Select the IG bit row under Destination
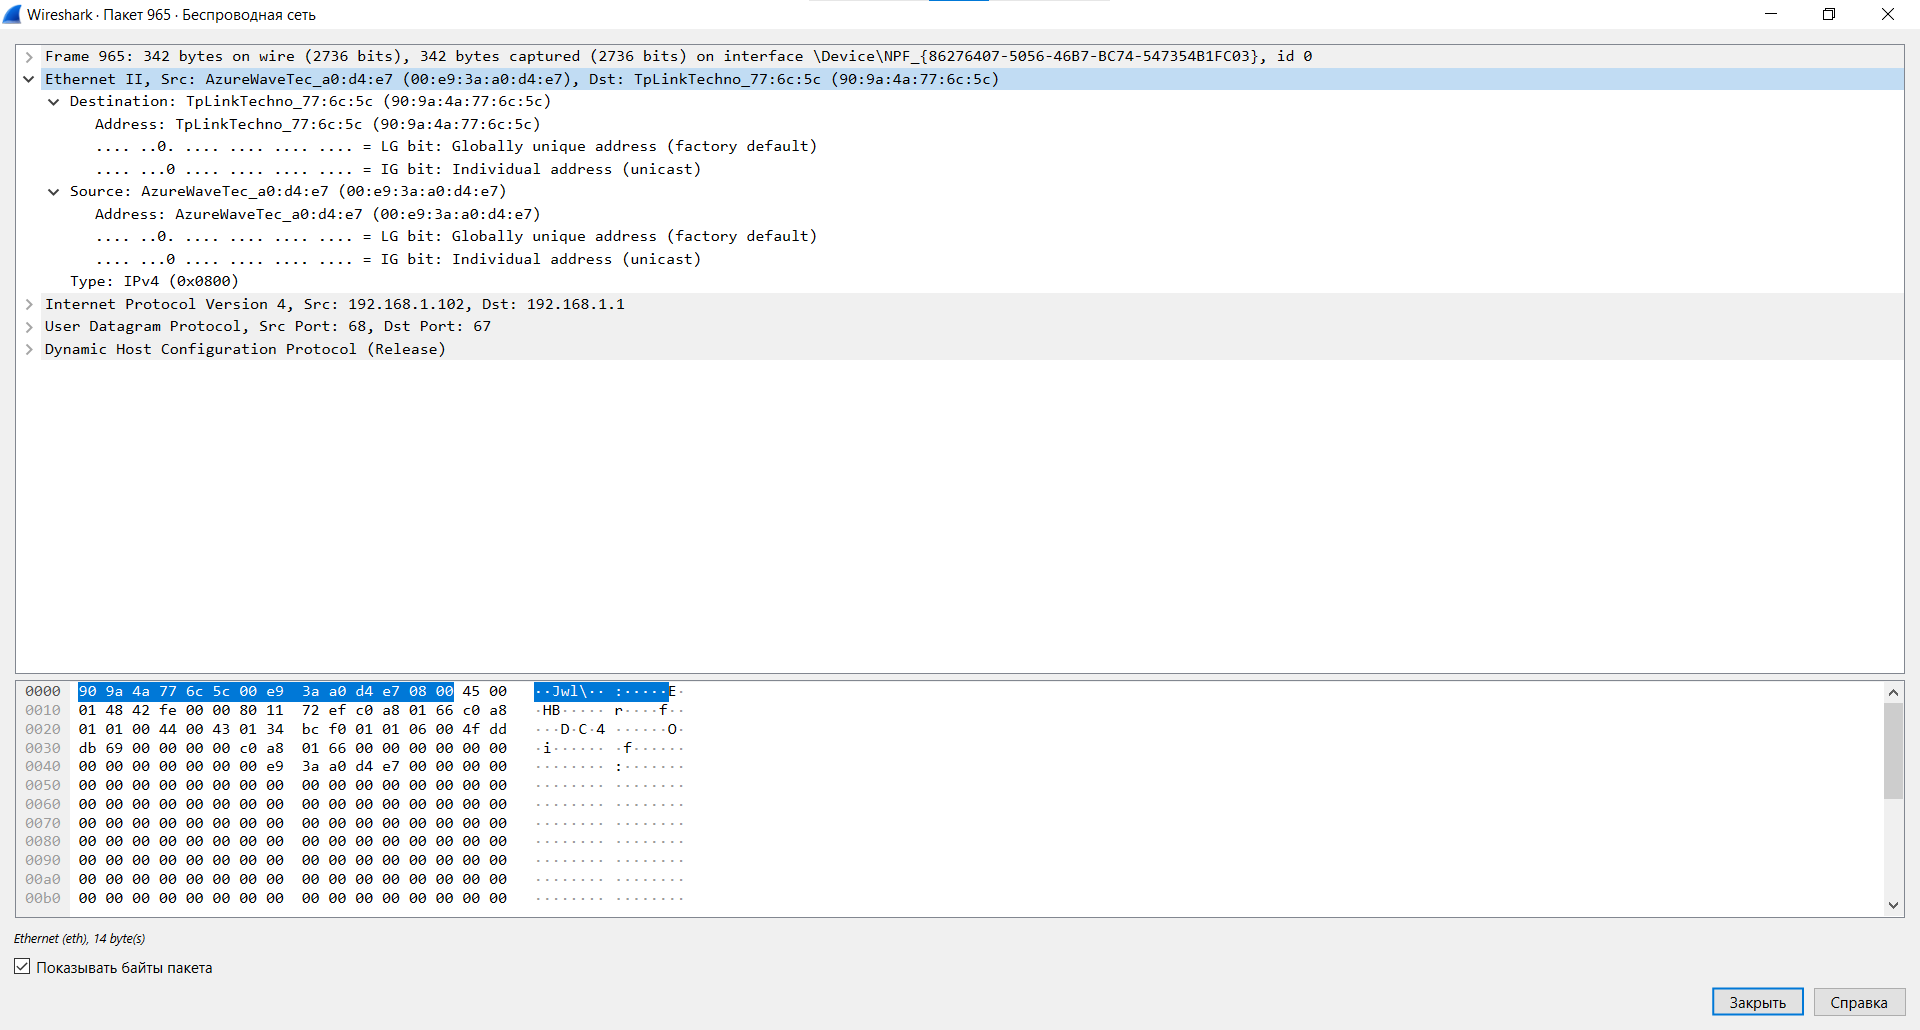The height and width of the screenshot is (1030, 1920). (x=398, y=169)
